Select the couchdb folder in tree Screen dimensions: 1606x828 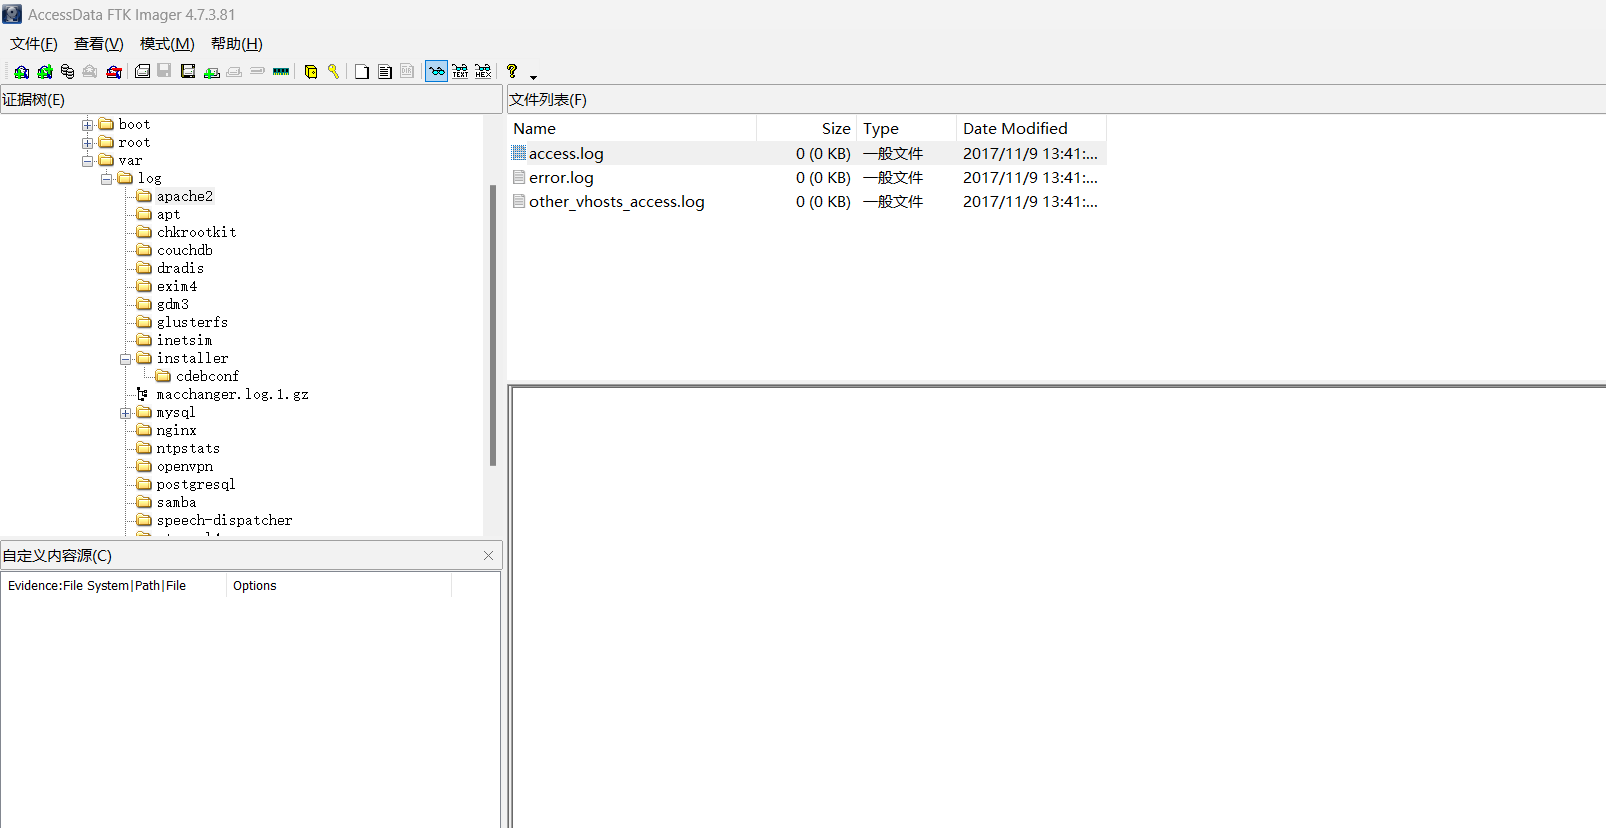pos(184,250)
